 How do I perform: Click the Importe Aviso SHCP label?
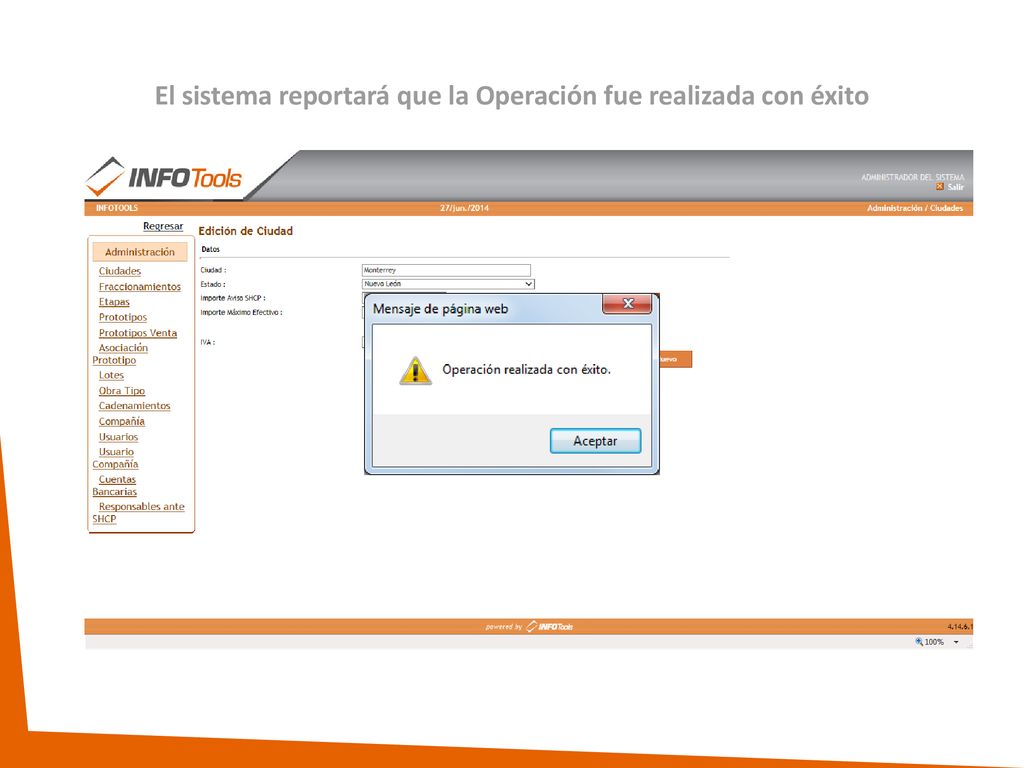[x=232, y=298]
